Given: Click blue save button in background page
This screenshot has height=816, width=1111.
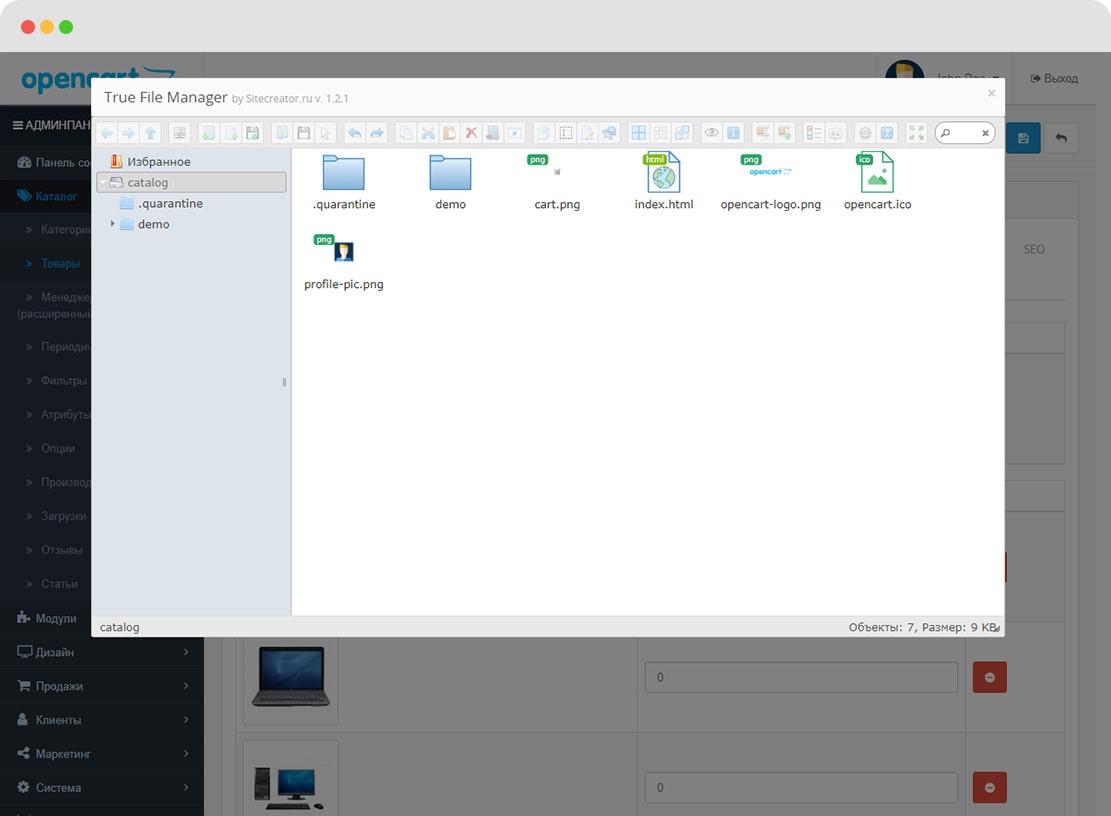Looking at the screenshot, I should click(1023, 138).
